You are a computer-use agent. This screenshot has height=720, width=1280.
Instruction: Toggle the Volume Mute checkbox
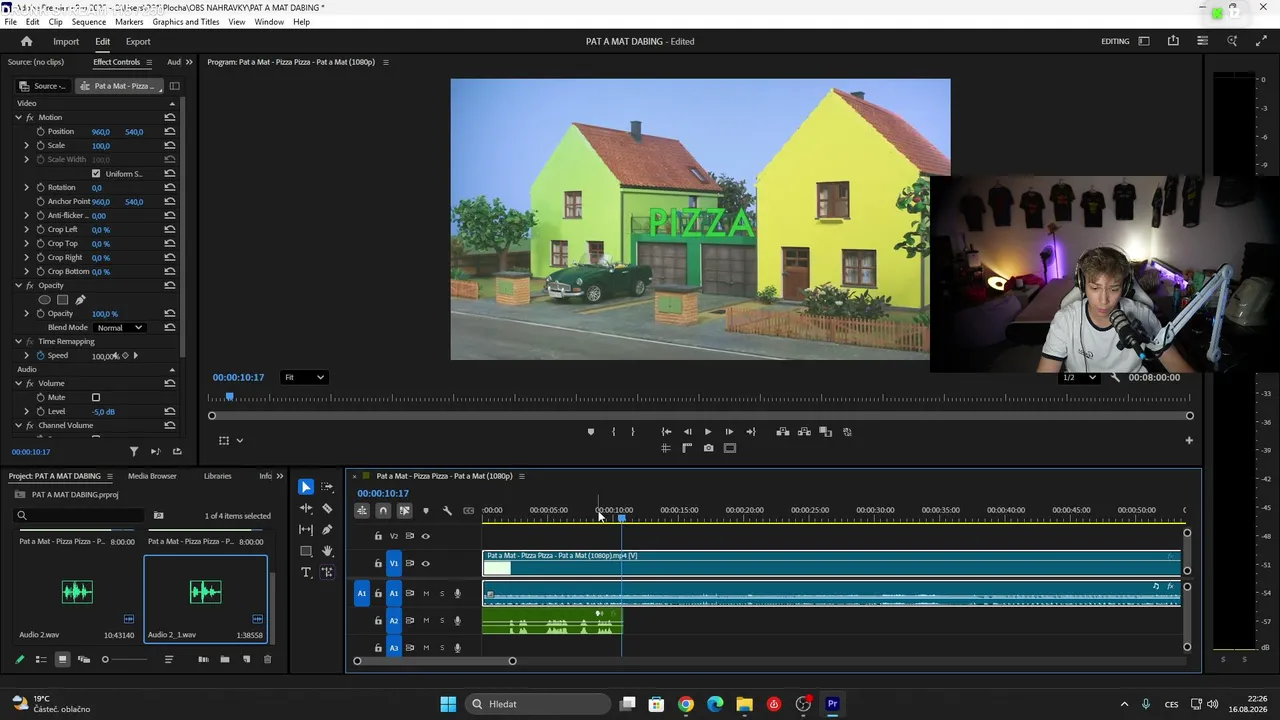[96, 398]
